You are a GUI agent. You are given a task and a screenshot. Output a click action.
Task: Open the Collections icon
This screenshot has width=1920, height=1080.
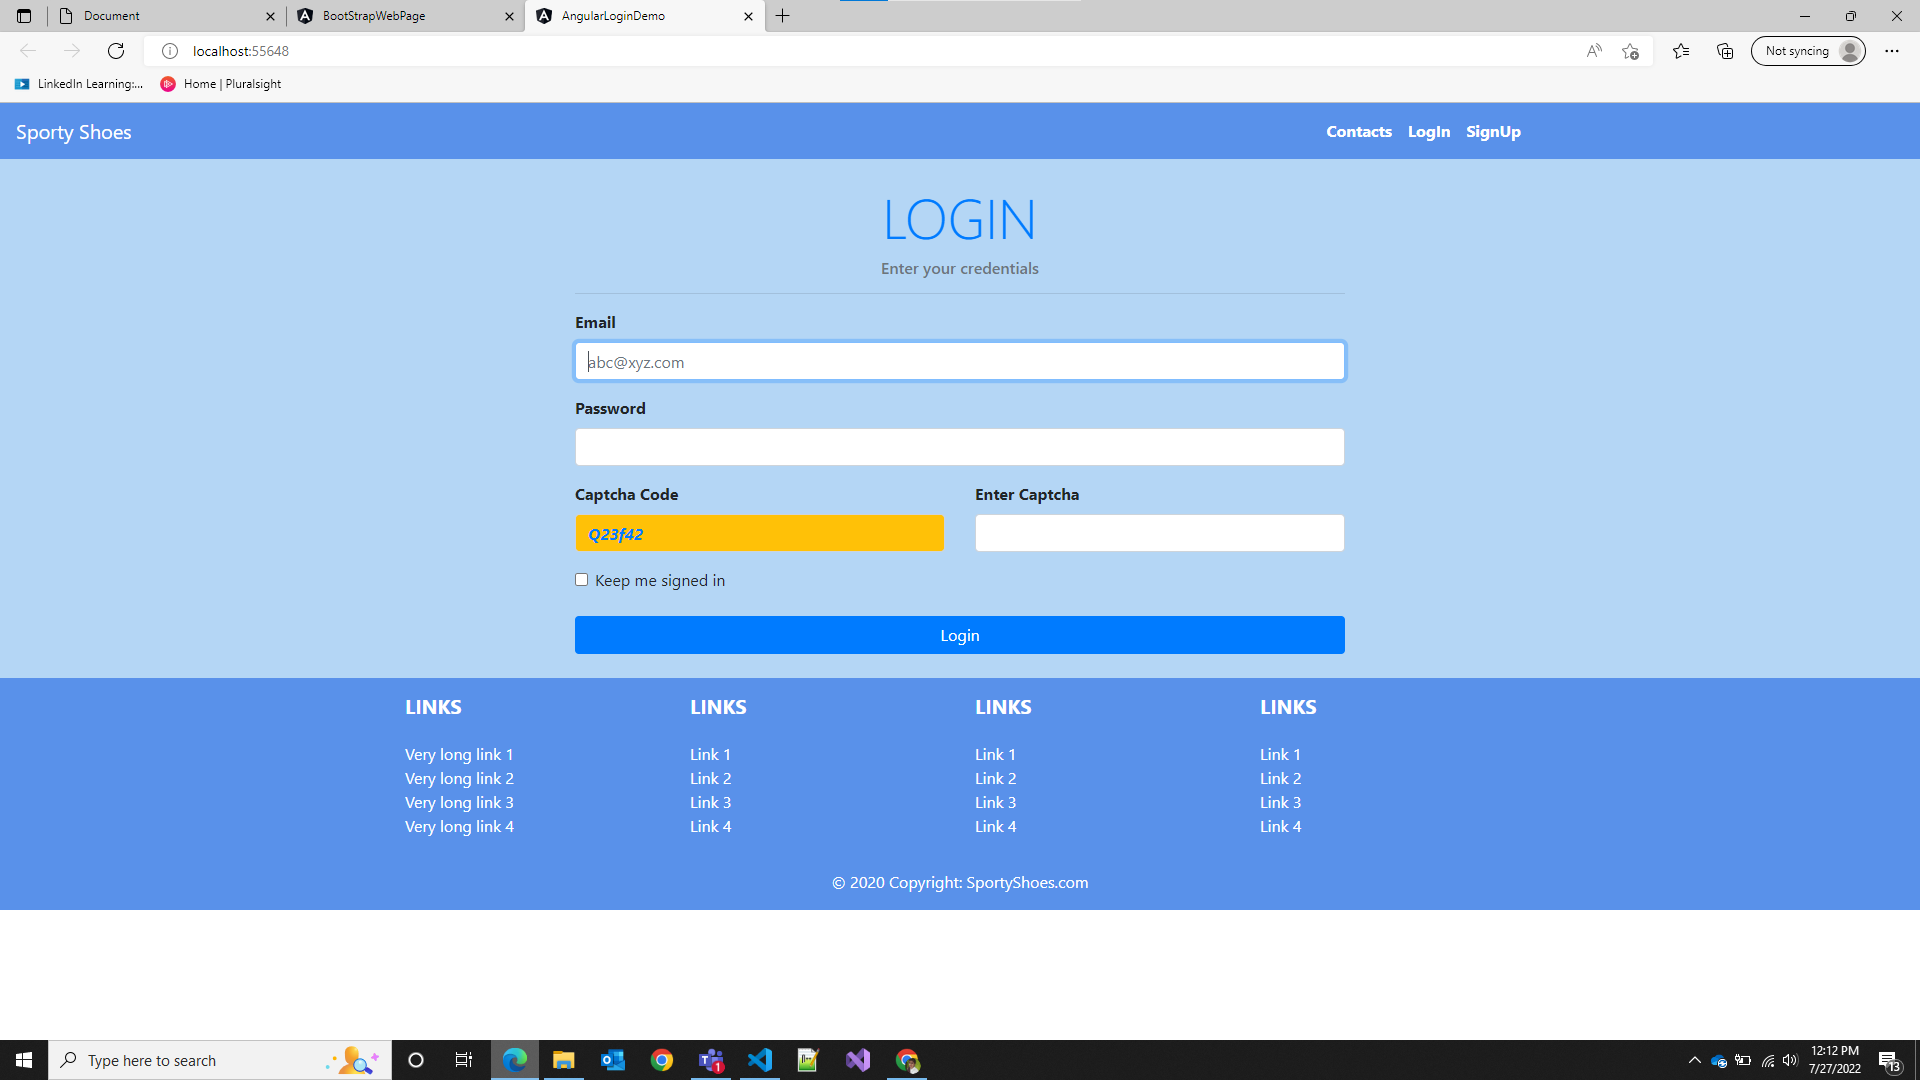[x=1725, y=51]
